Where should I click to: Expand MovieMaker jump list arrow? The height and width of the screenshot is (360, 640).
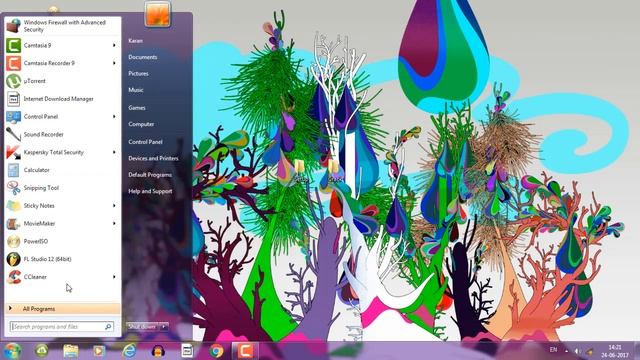[x=114, y=224]
